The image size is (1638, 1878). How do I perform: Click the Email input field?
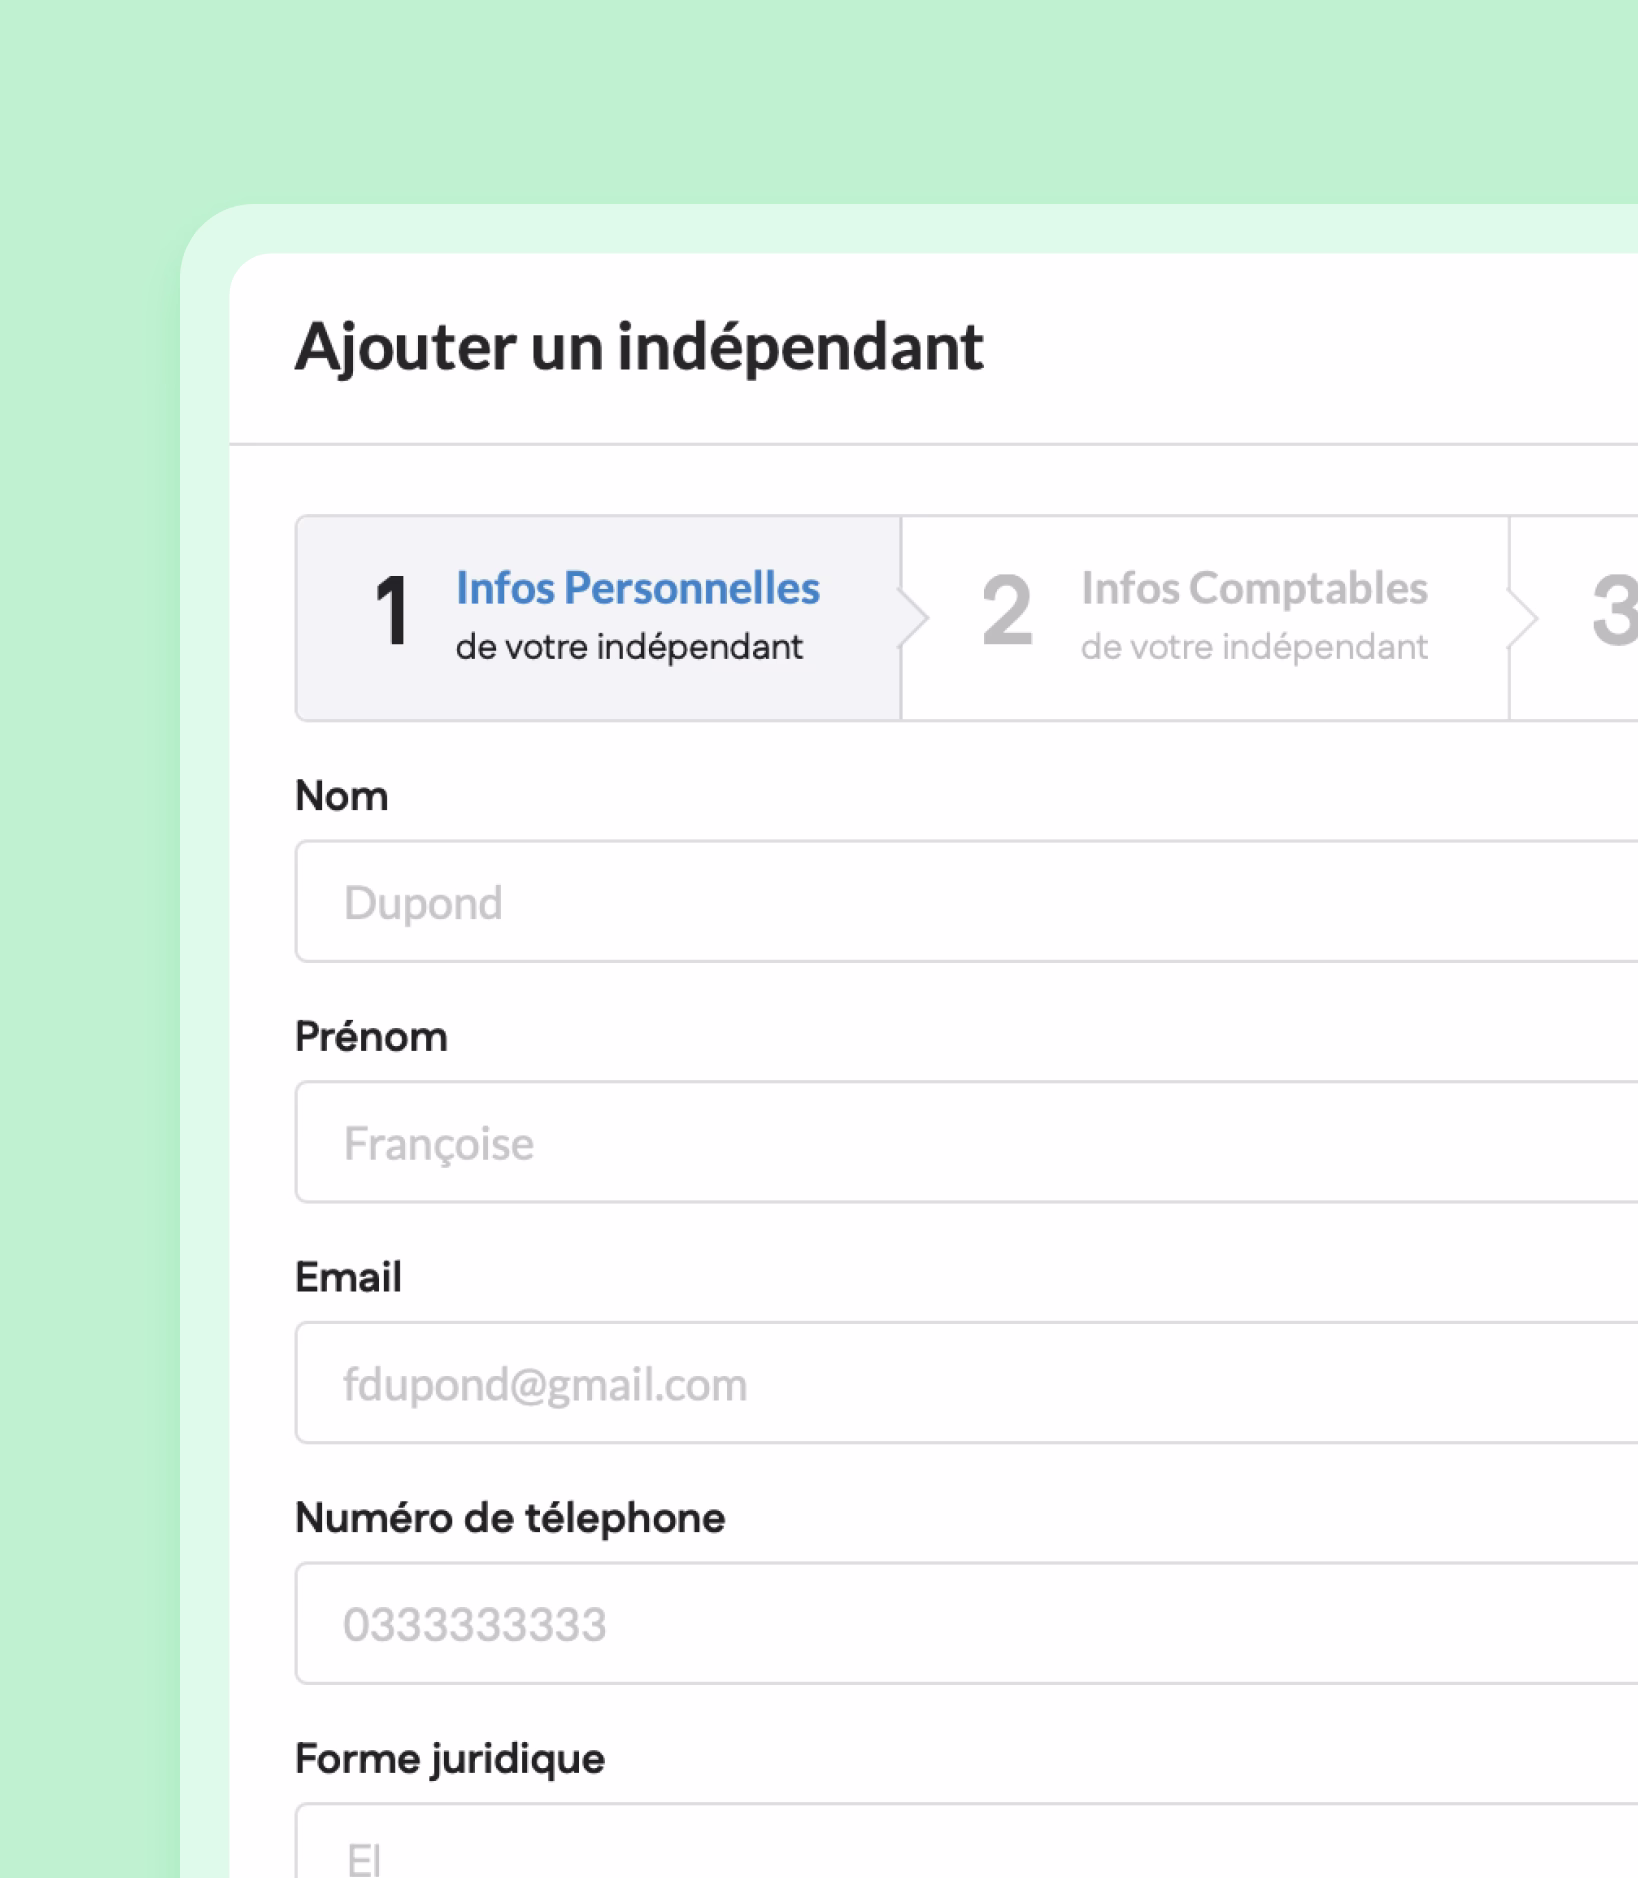[x=967, y=1383]
